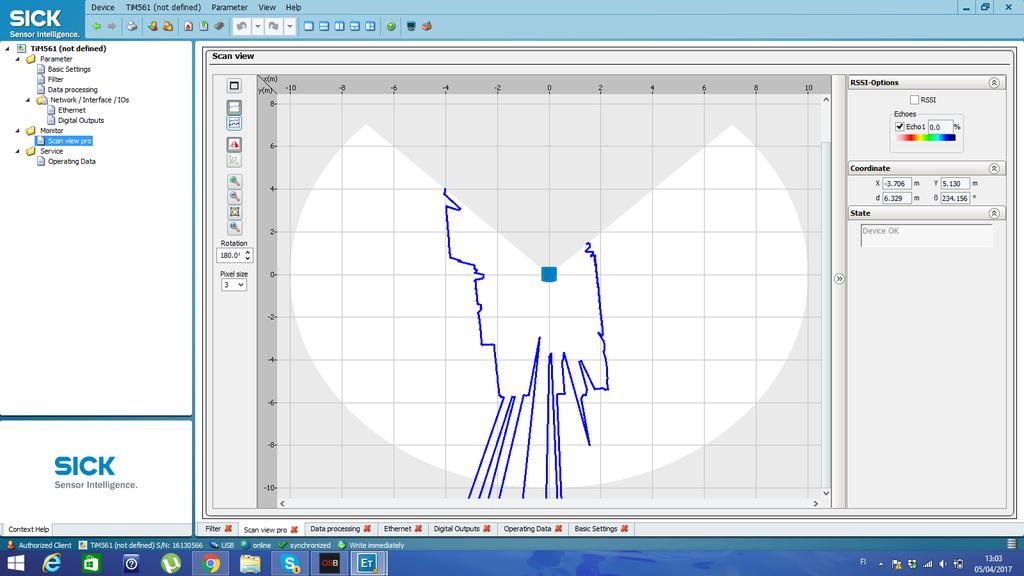Open the TiM561 (not defined) menu
The height and width of the screenshot is (576, 1024).
tap(163, 7)
